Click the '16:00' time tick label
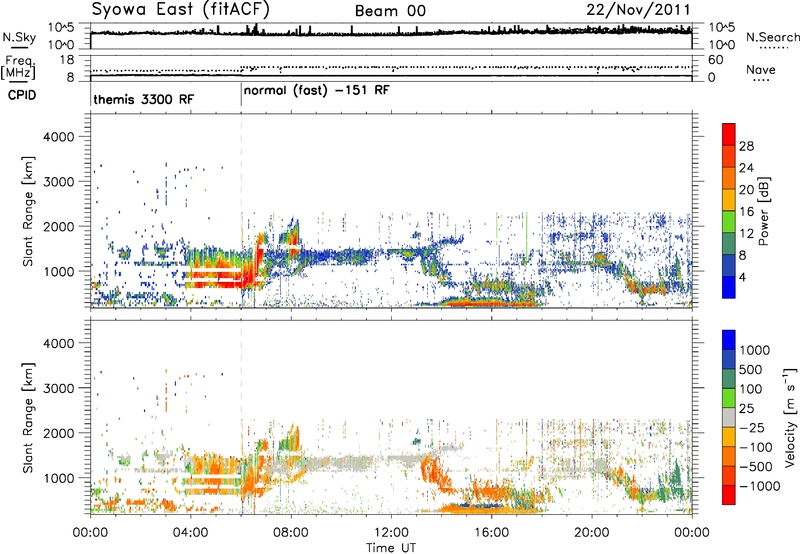Image resolution: width=800 pixels, height=554 pixels. coord(491,533)
